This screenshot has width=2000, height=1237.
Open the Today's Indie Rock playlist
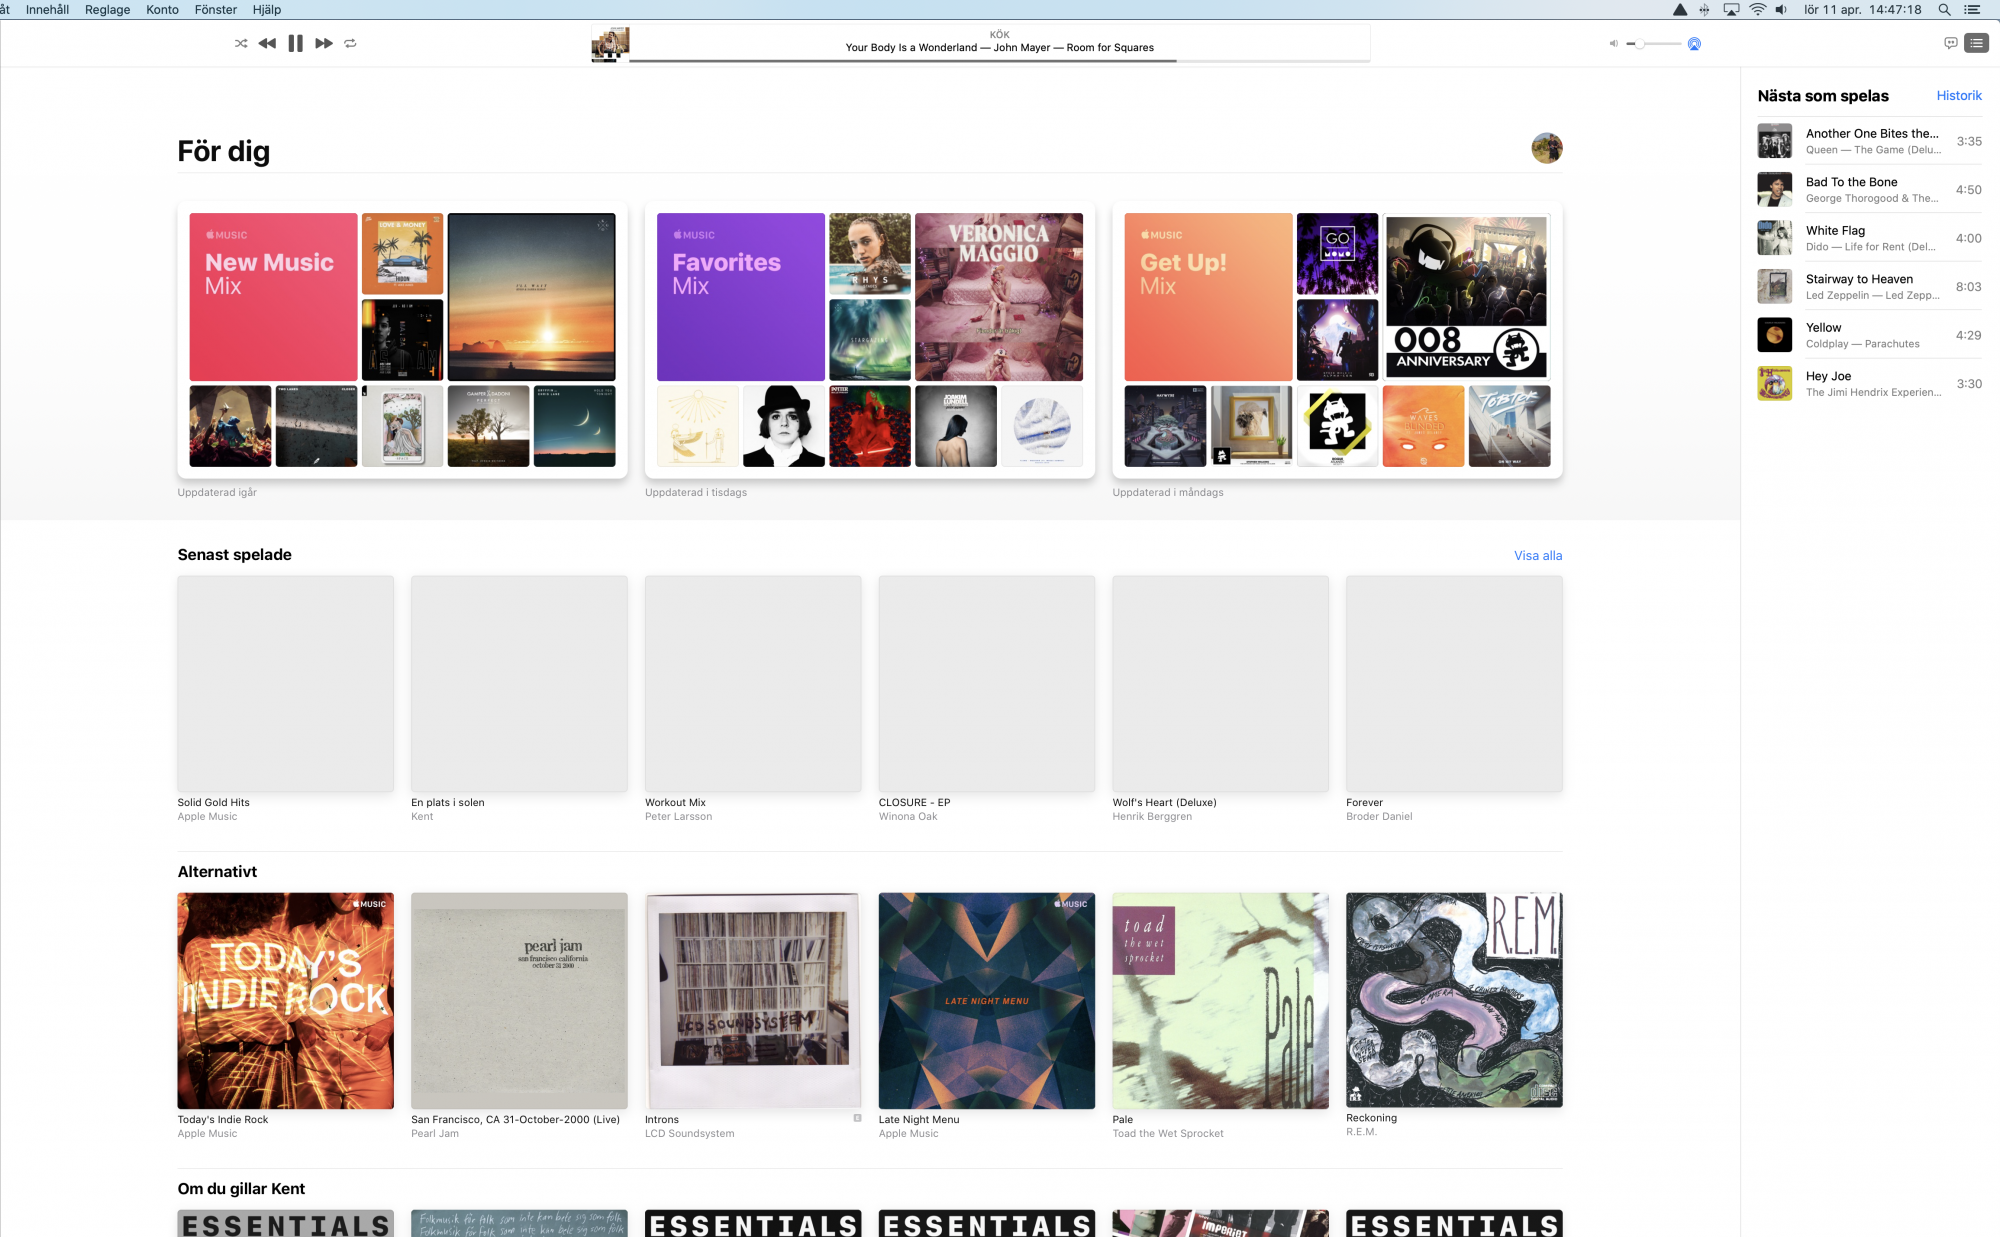pyautogui.click(x=285, y=1000)
